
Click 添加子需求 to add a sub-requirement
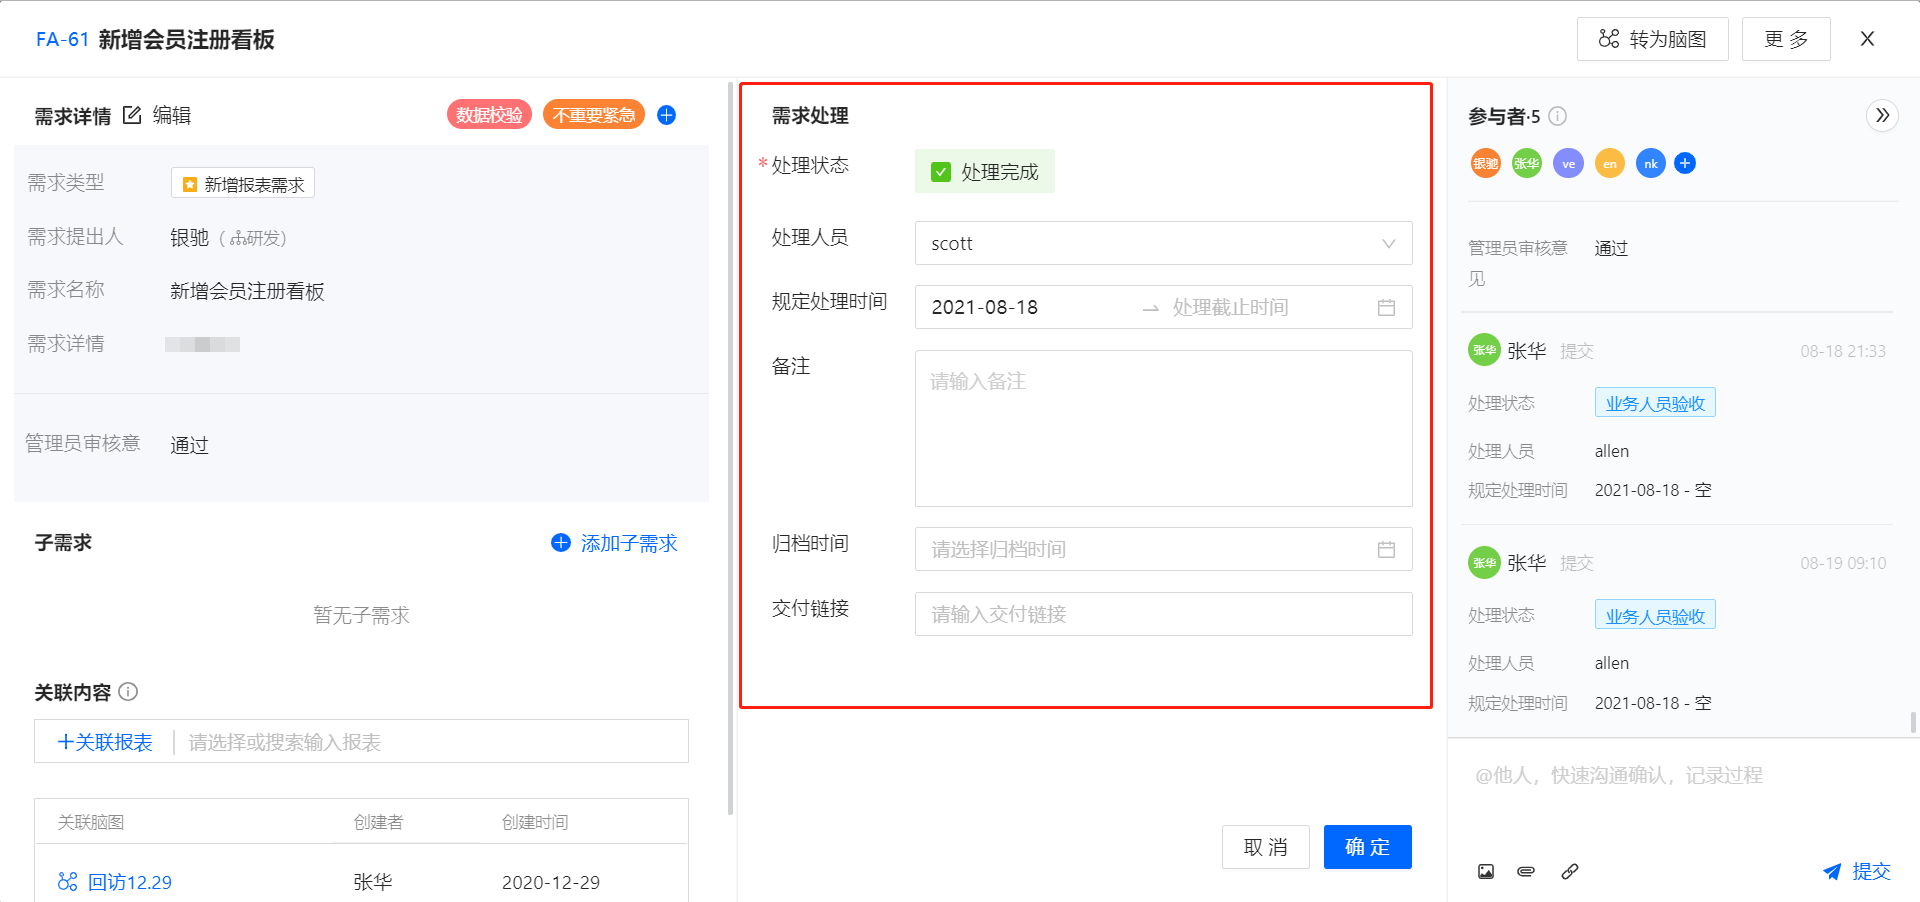tap(615, 543)
